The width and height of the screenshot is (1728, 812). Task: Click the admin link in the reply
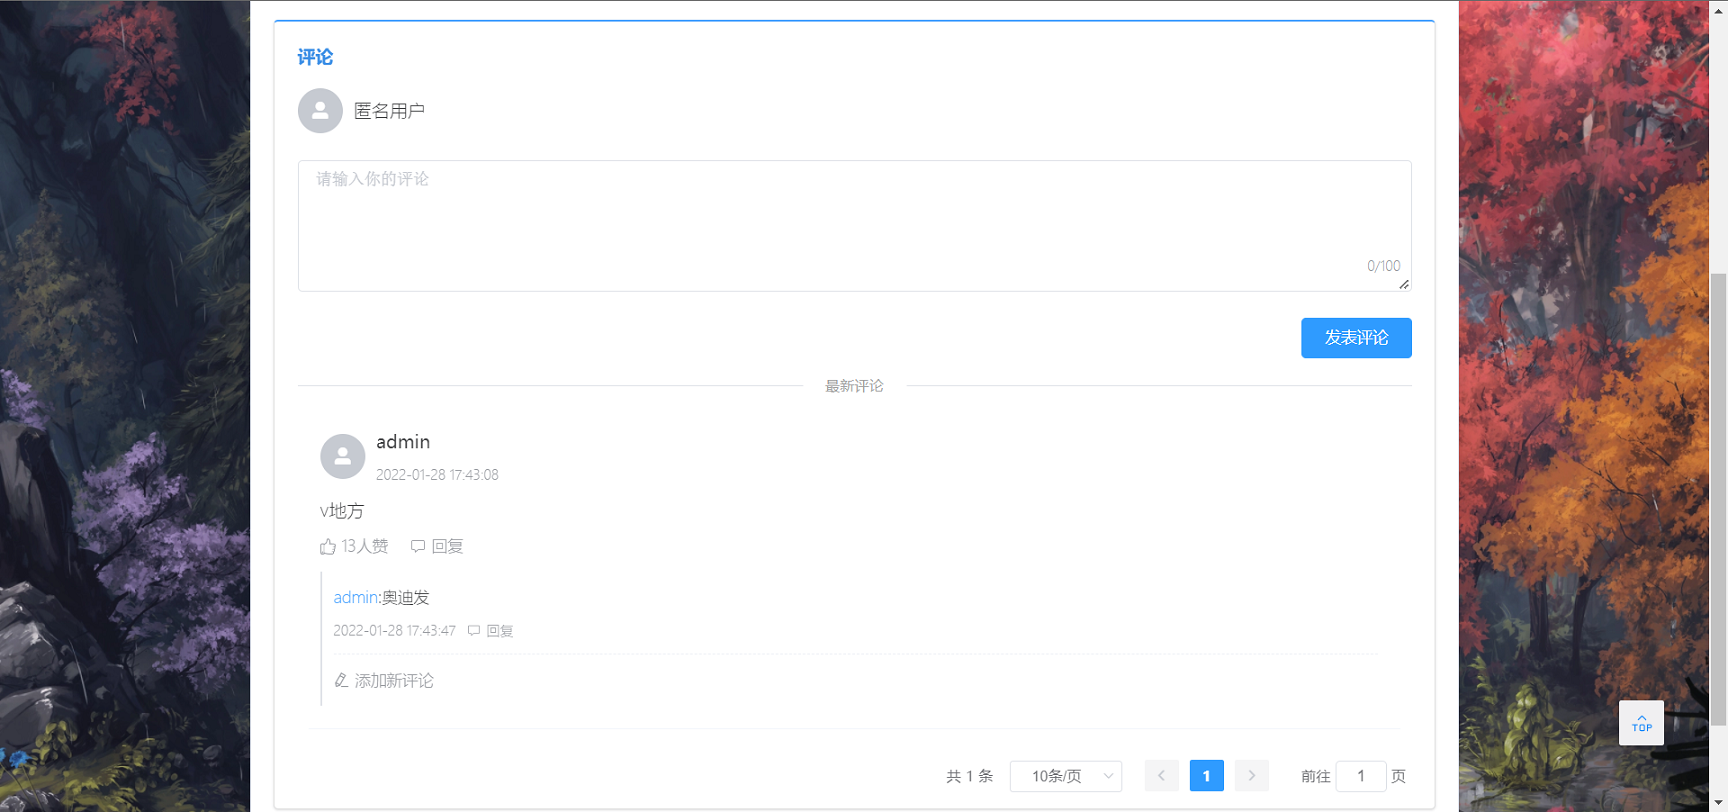pyautogui.click(x=355, y=598)
